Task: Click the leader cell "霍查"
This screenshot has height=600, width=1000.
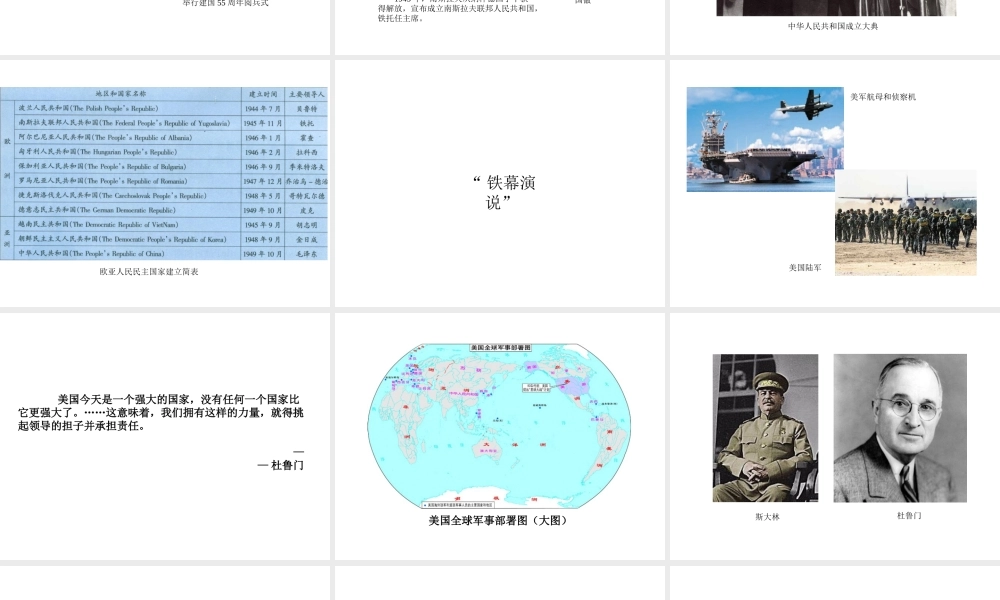Action: point(306,137)
